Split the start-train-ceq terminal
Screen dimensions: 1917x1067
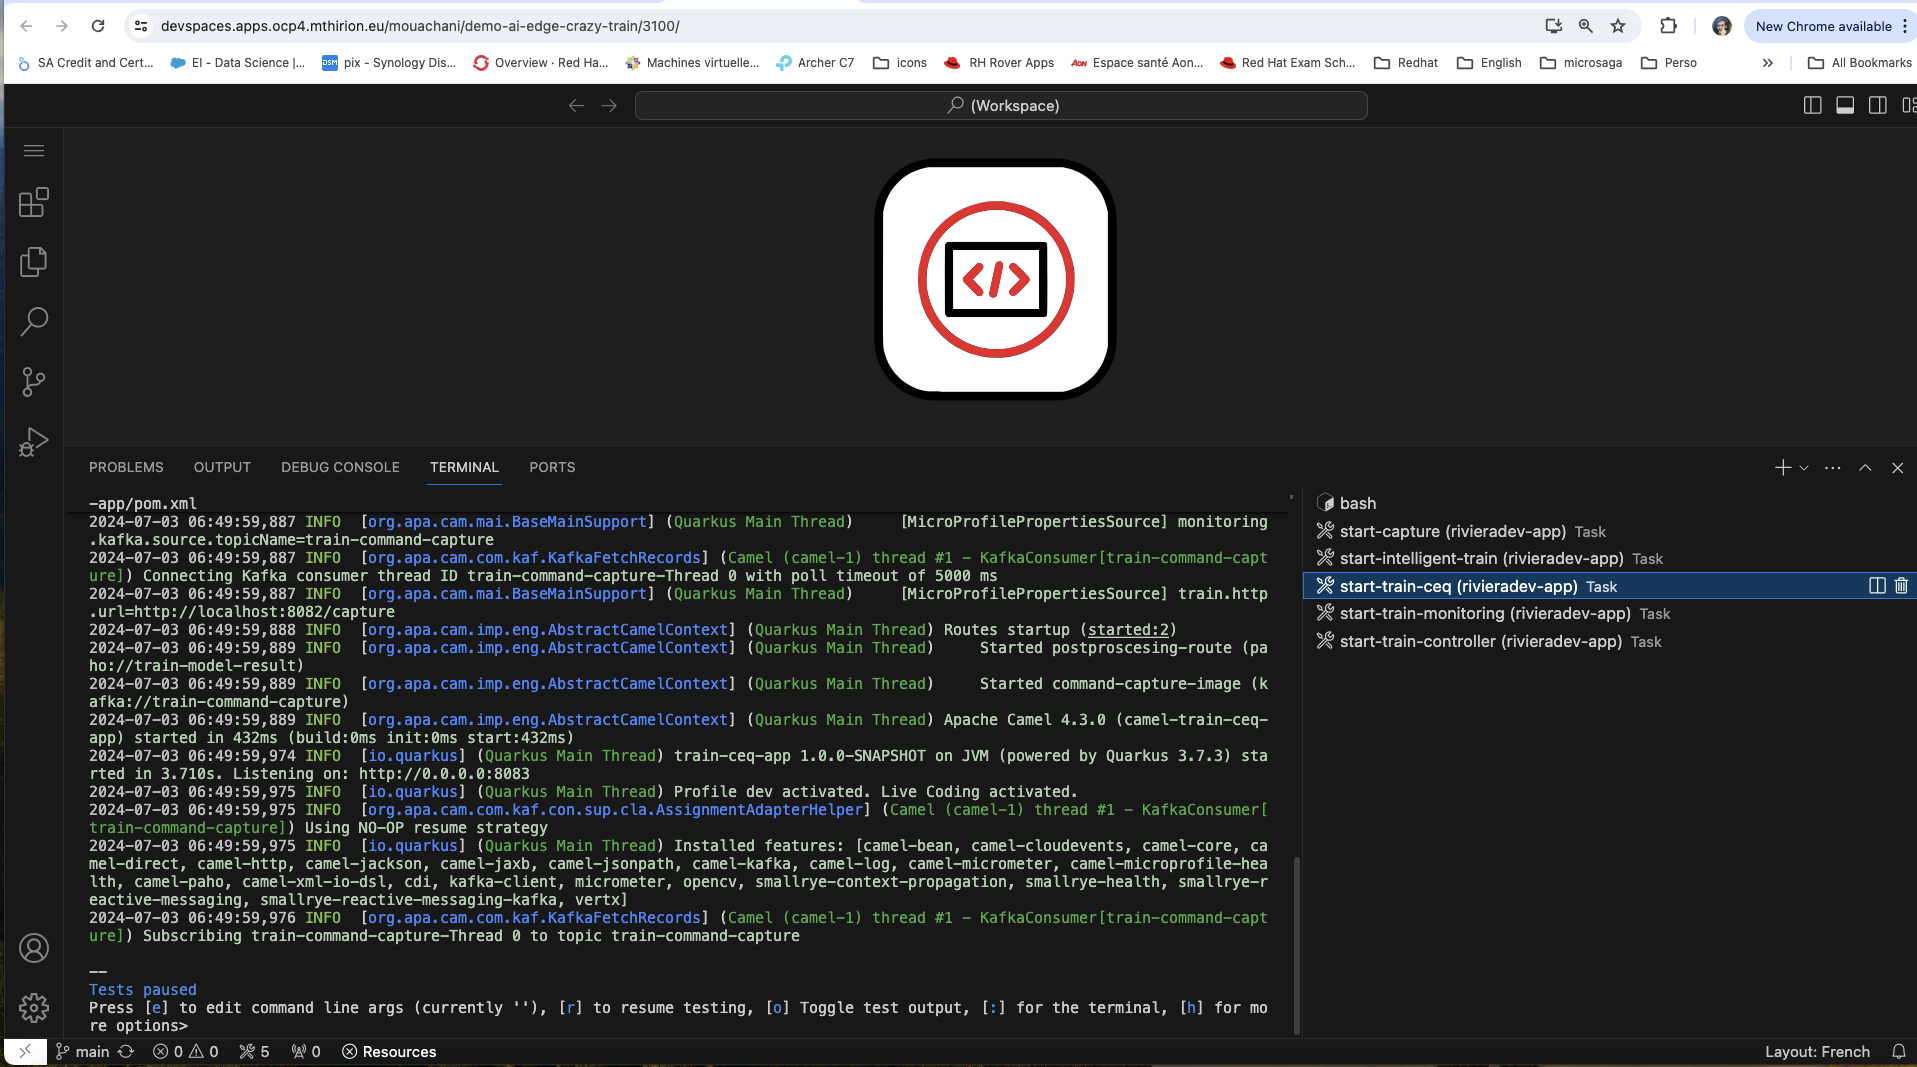(x=1877, y=586)
